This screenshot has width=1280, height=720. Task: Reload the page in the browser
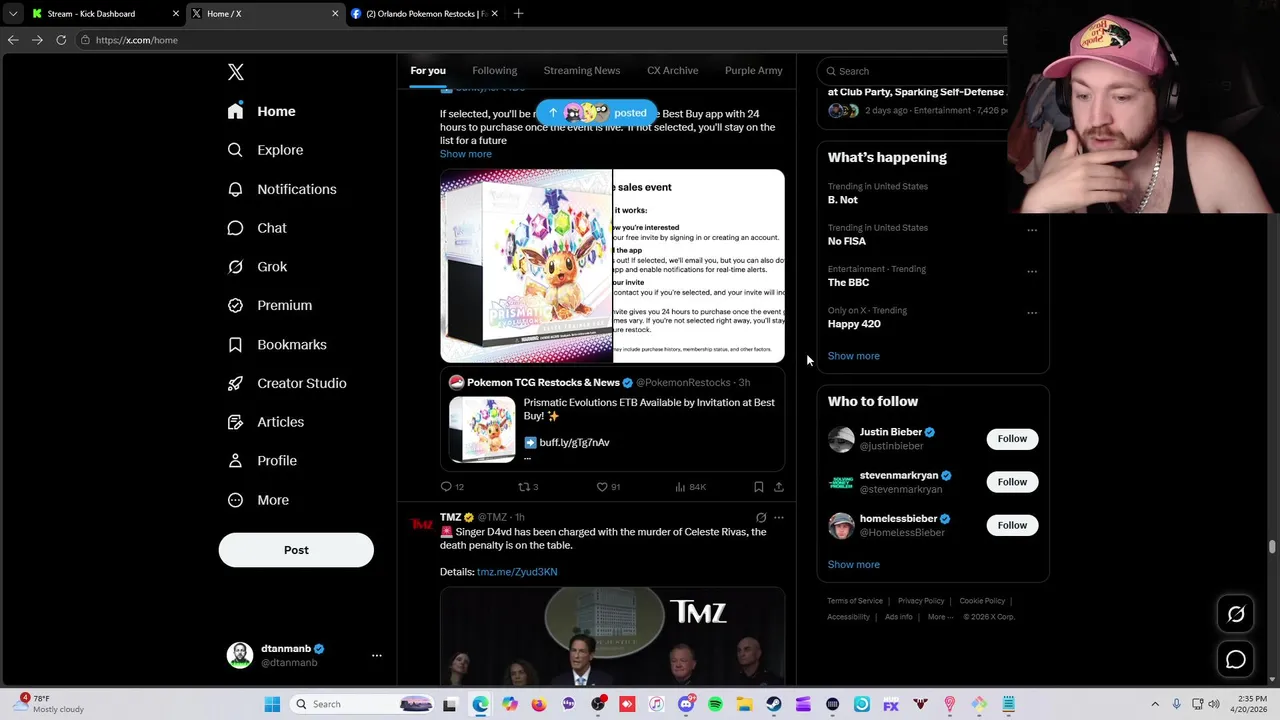[61, 40]
